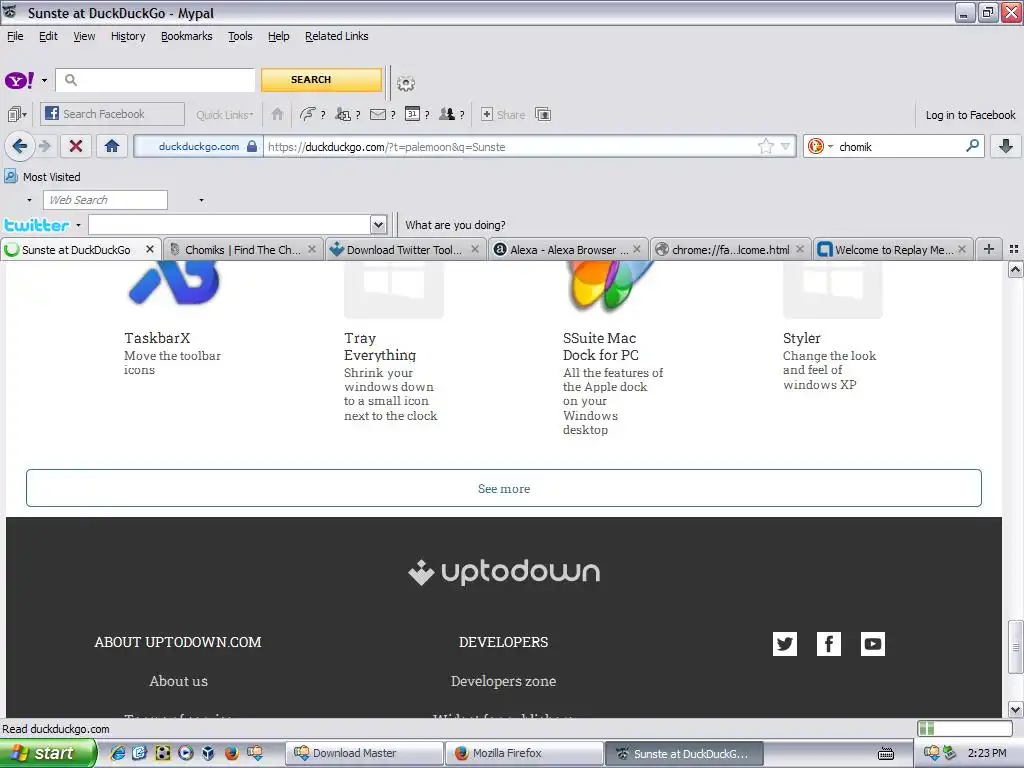Open Developers zone footer link
This screenshot has width=1024, height=768.
click(504, 680)
